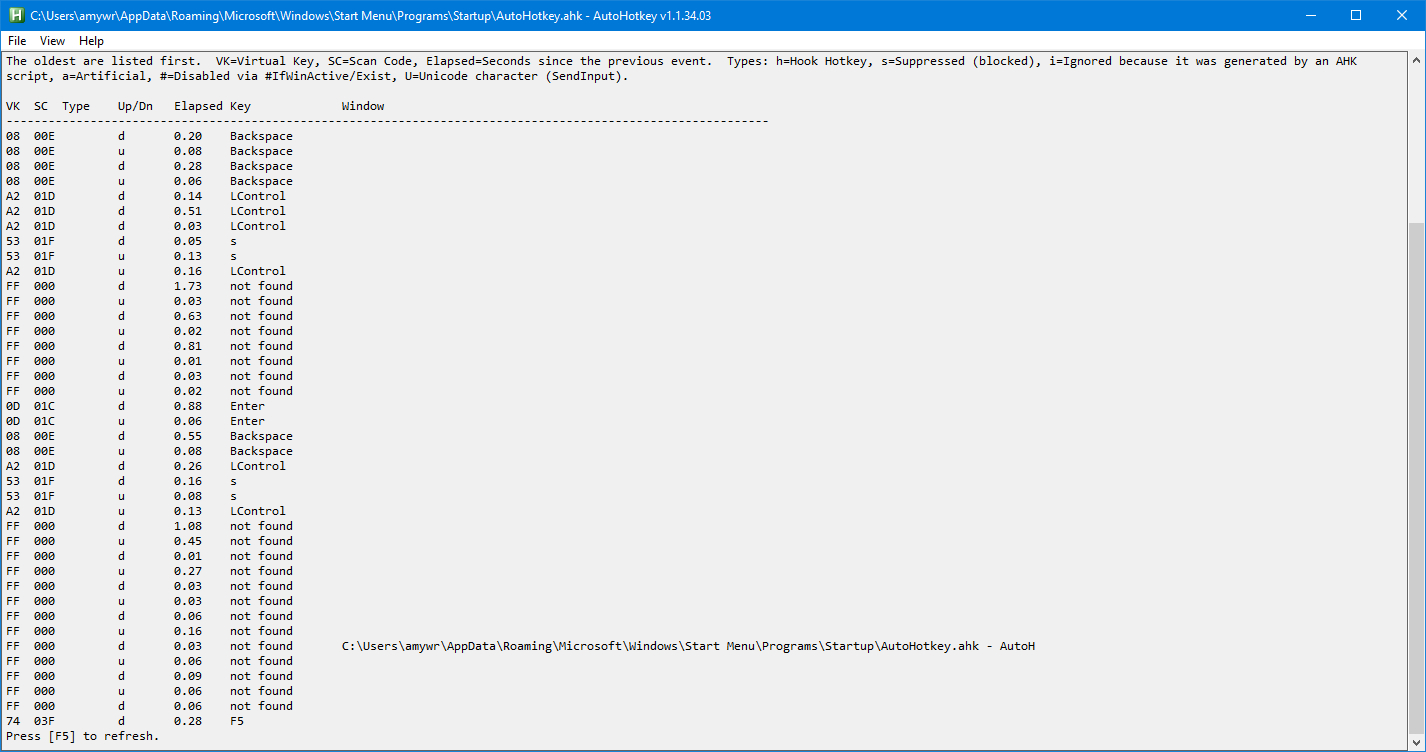
Task: Open the Help menu
Action: point(91,41)
